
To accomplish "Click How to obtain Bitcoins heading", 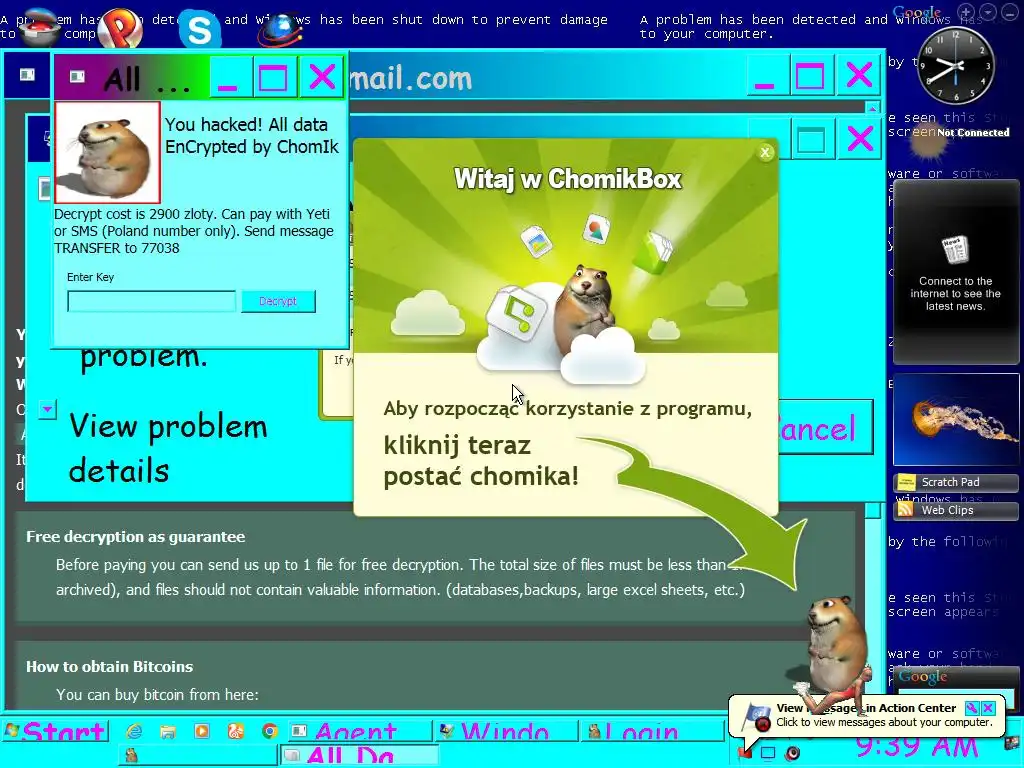I will 110,667.
